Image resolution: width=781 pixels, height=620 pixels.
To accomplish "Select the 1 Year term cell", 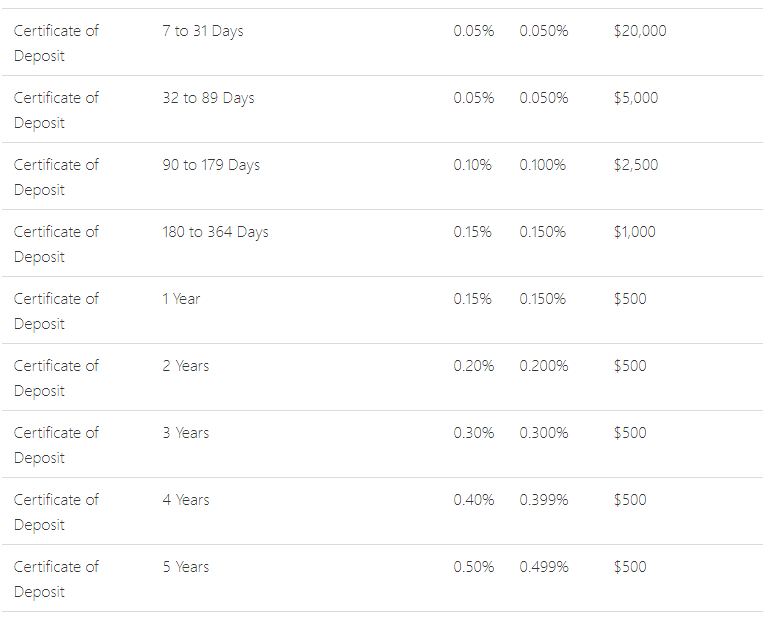I will pyautogui.click(x=181, y=299).
